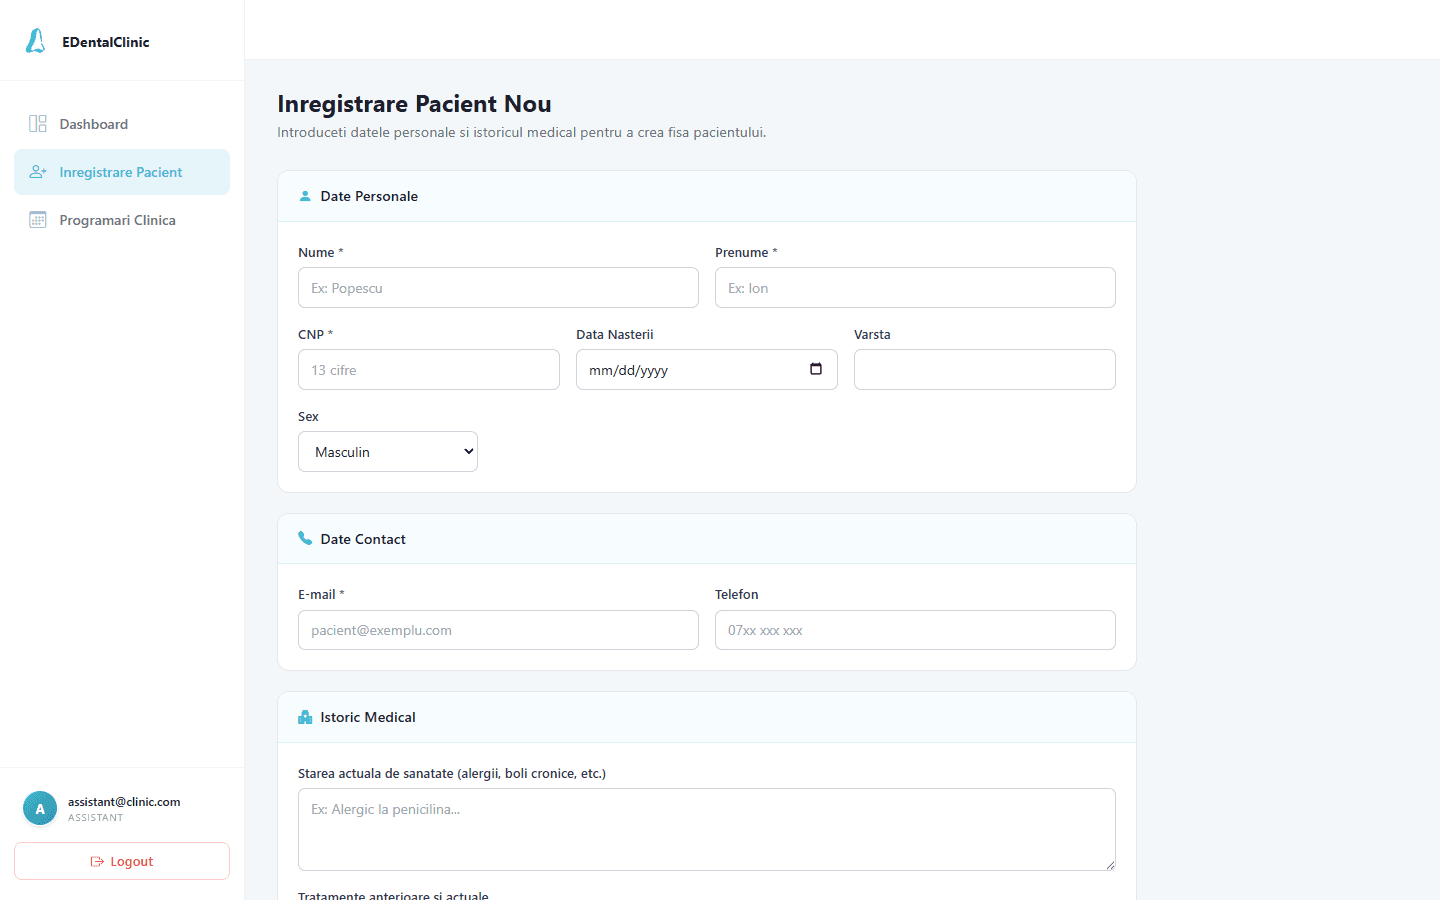Click the EDentalClinic tooth logo icon
The image size is (1440, 900).
point(36,41)
